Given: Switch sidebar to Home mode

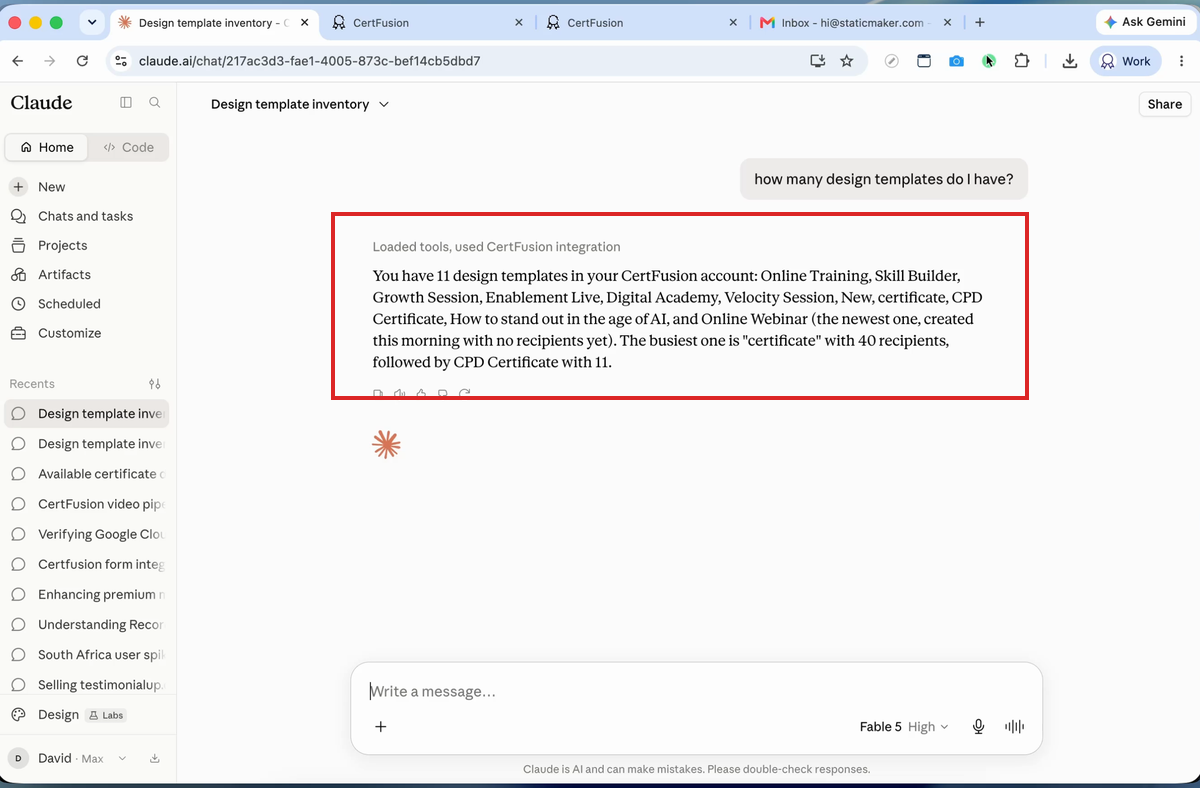Looking at the screenshot, I should pyautogui.click(x=46, y=147).
